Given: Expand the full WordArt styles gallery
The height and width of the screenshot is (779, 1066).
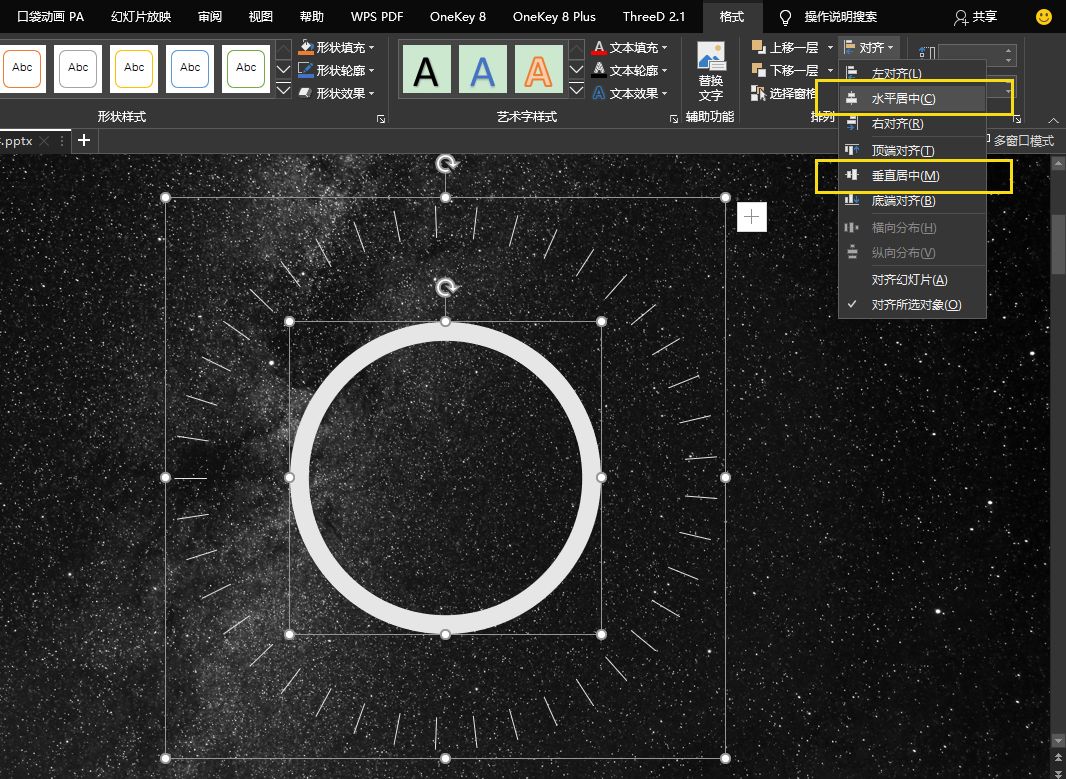Looking at the screenshot, I should click(x=576, y=90).
